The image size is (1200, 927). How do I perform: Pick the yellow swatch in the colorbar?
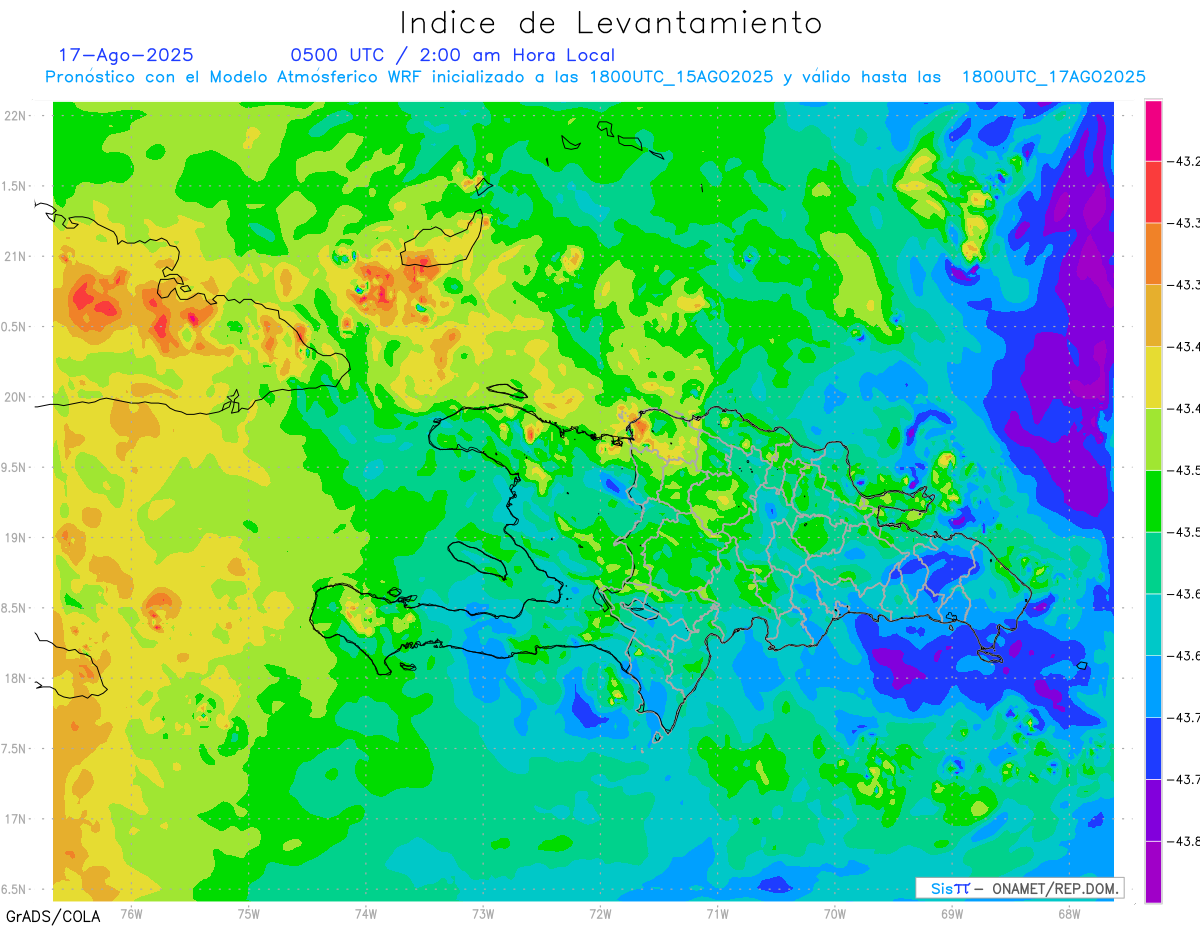(x=1153, y=377)
